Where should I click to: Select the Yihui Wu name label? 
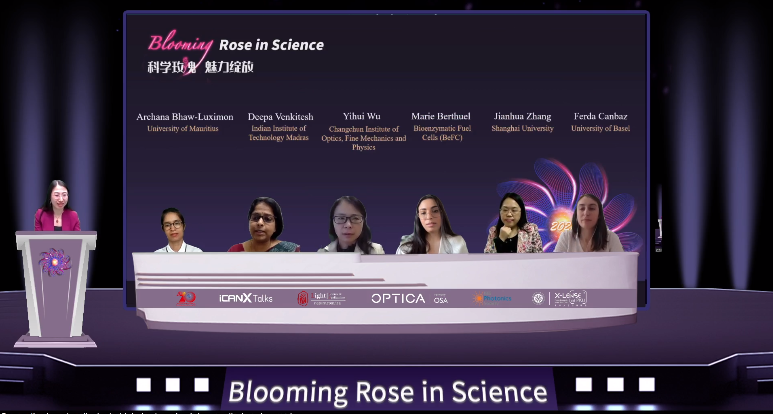point(363,117)
